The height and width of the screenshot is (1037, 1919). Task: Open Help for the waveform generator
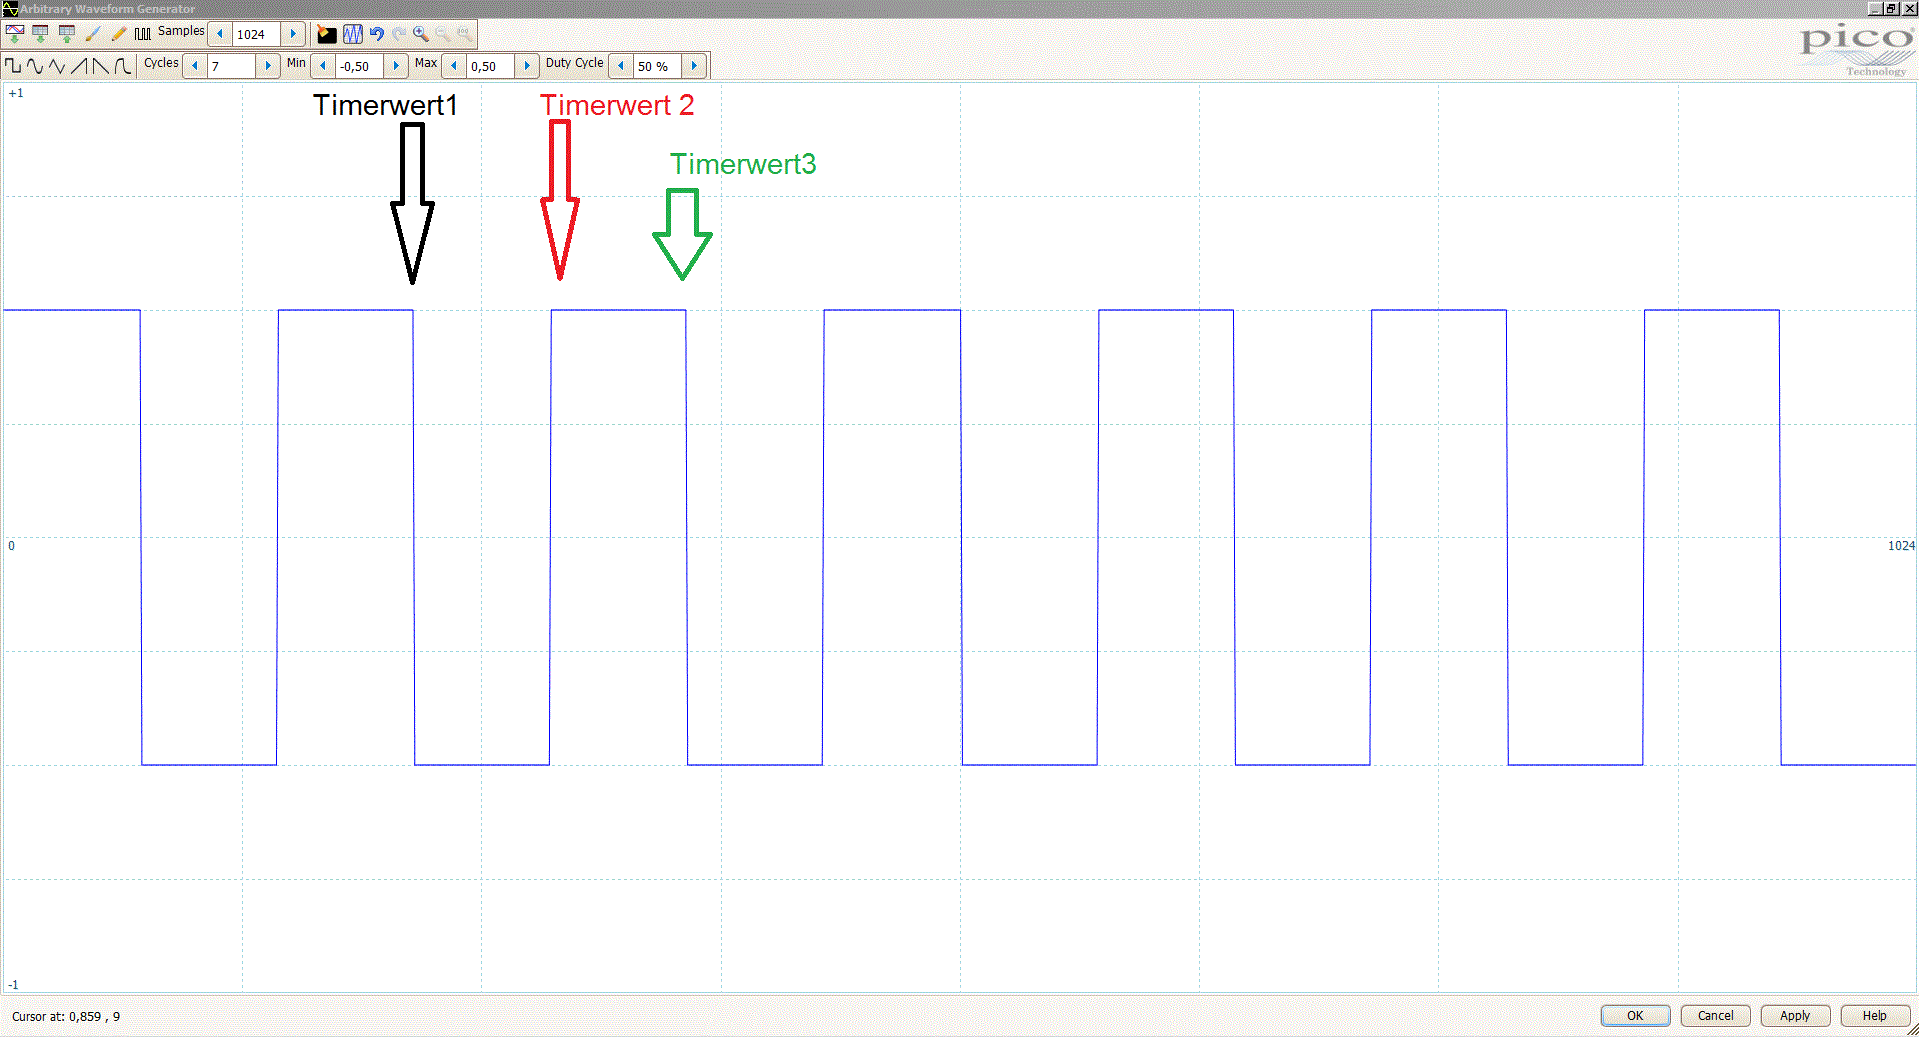coord(1874,1015)
